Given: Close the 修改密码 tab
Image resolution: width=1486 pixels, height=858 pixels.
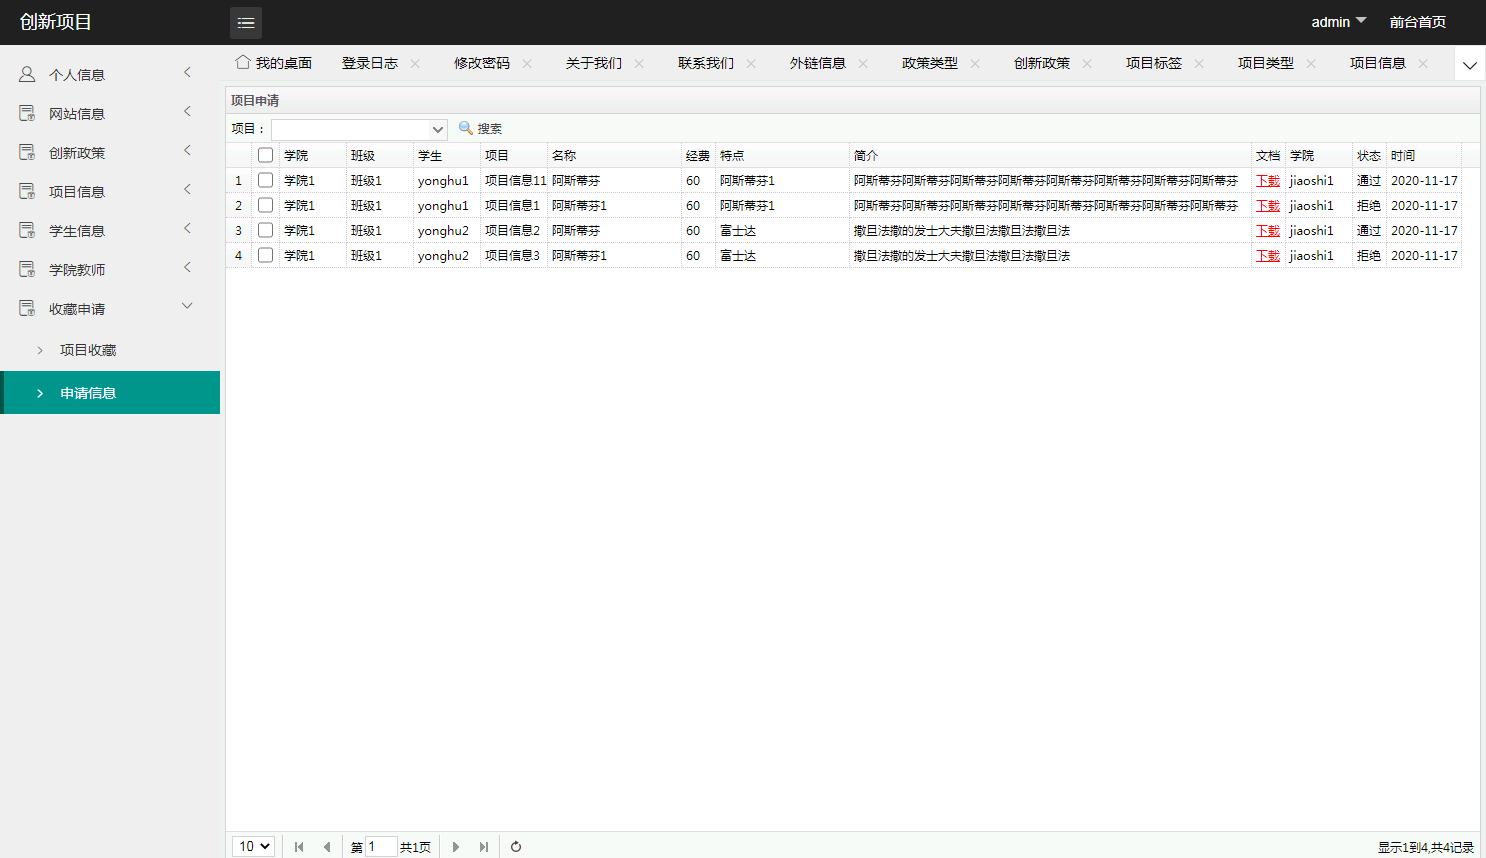Looking at the screenshot, I should (527, 63).
